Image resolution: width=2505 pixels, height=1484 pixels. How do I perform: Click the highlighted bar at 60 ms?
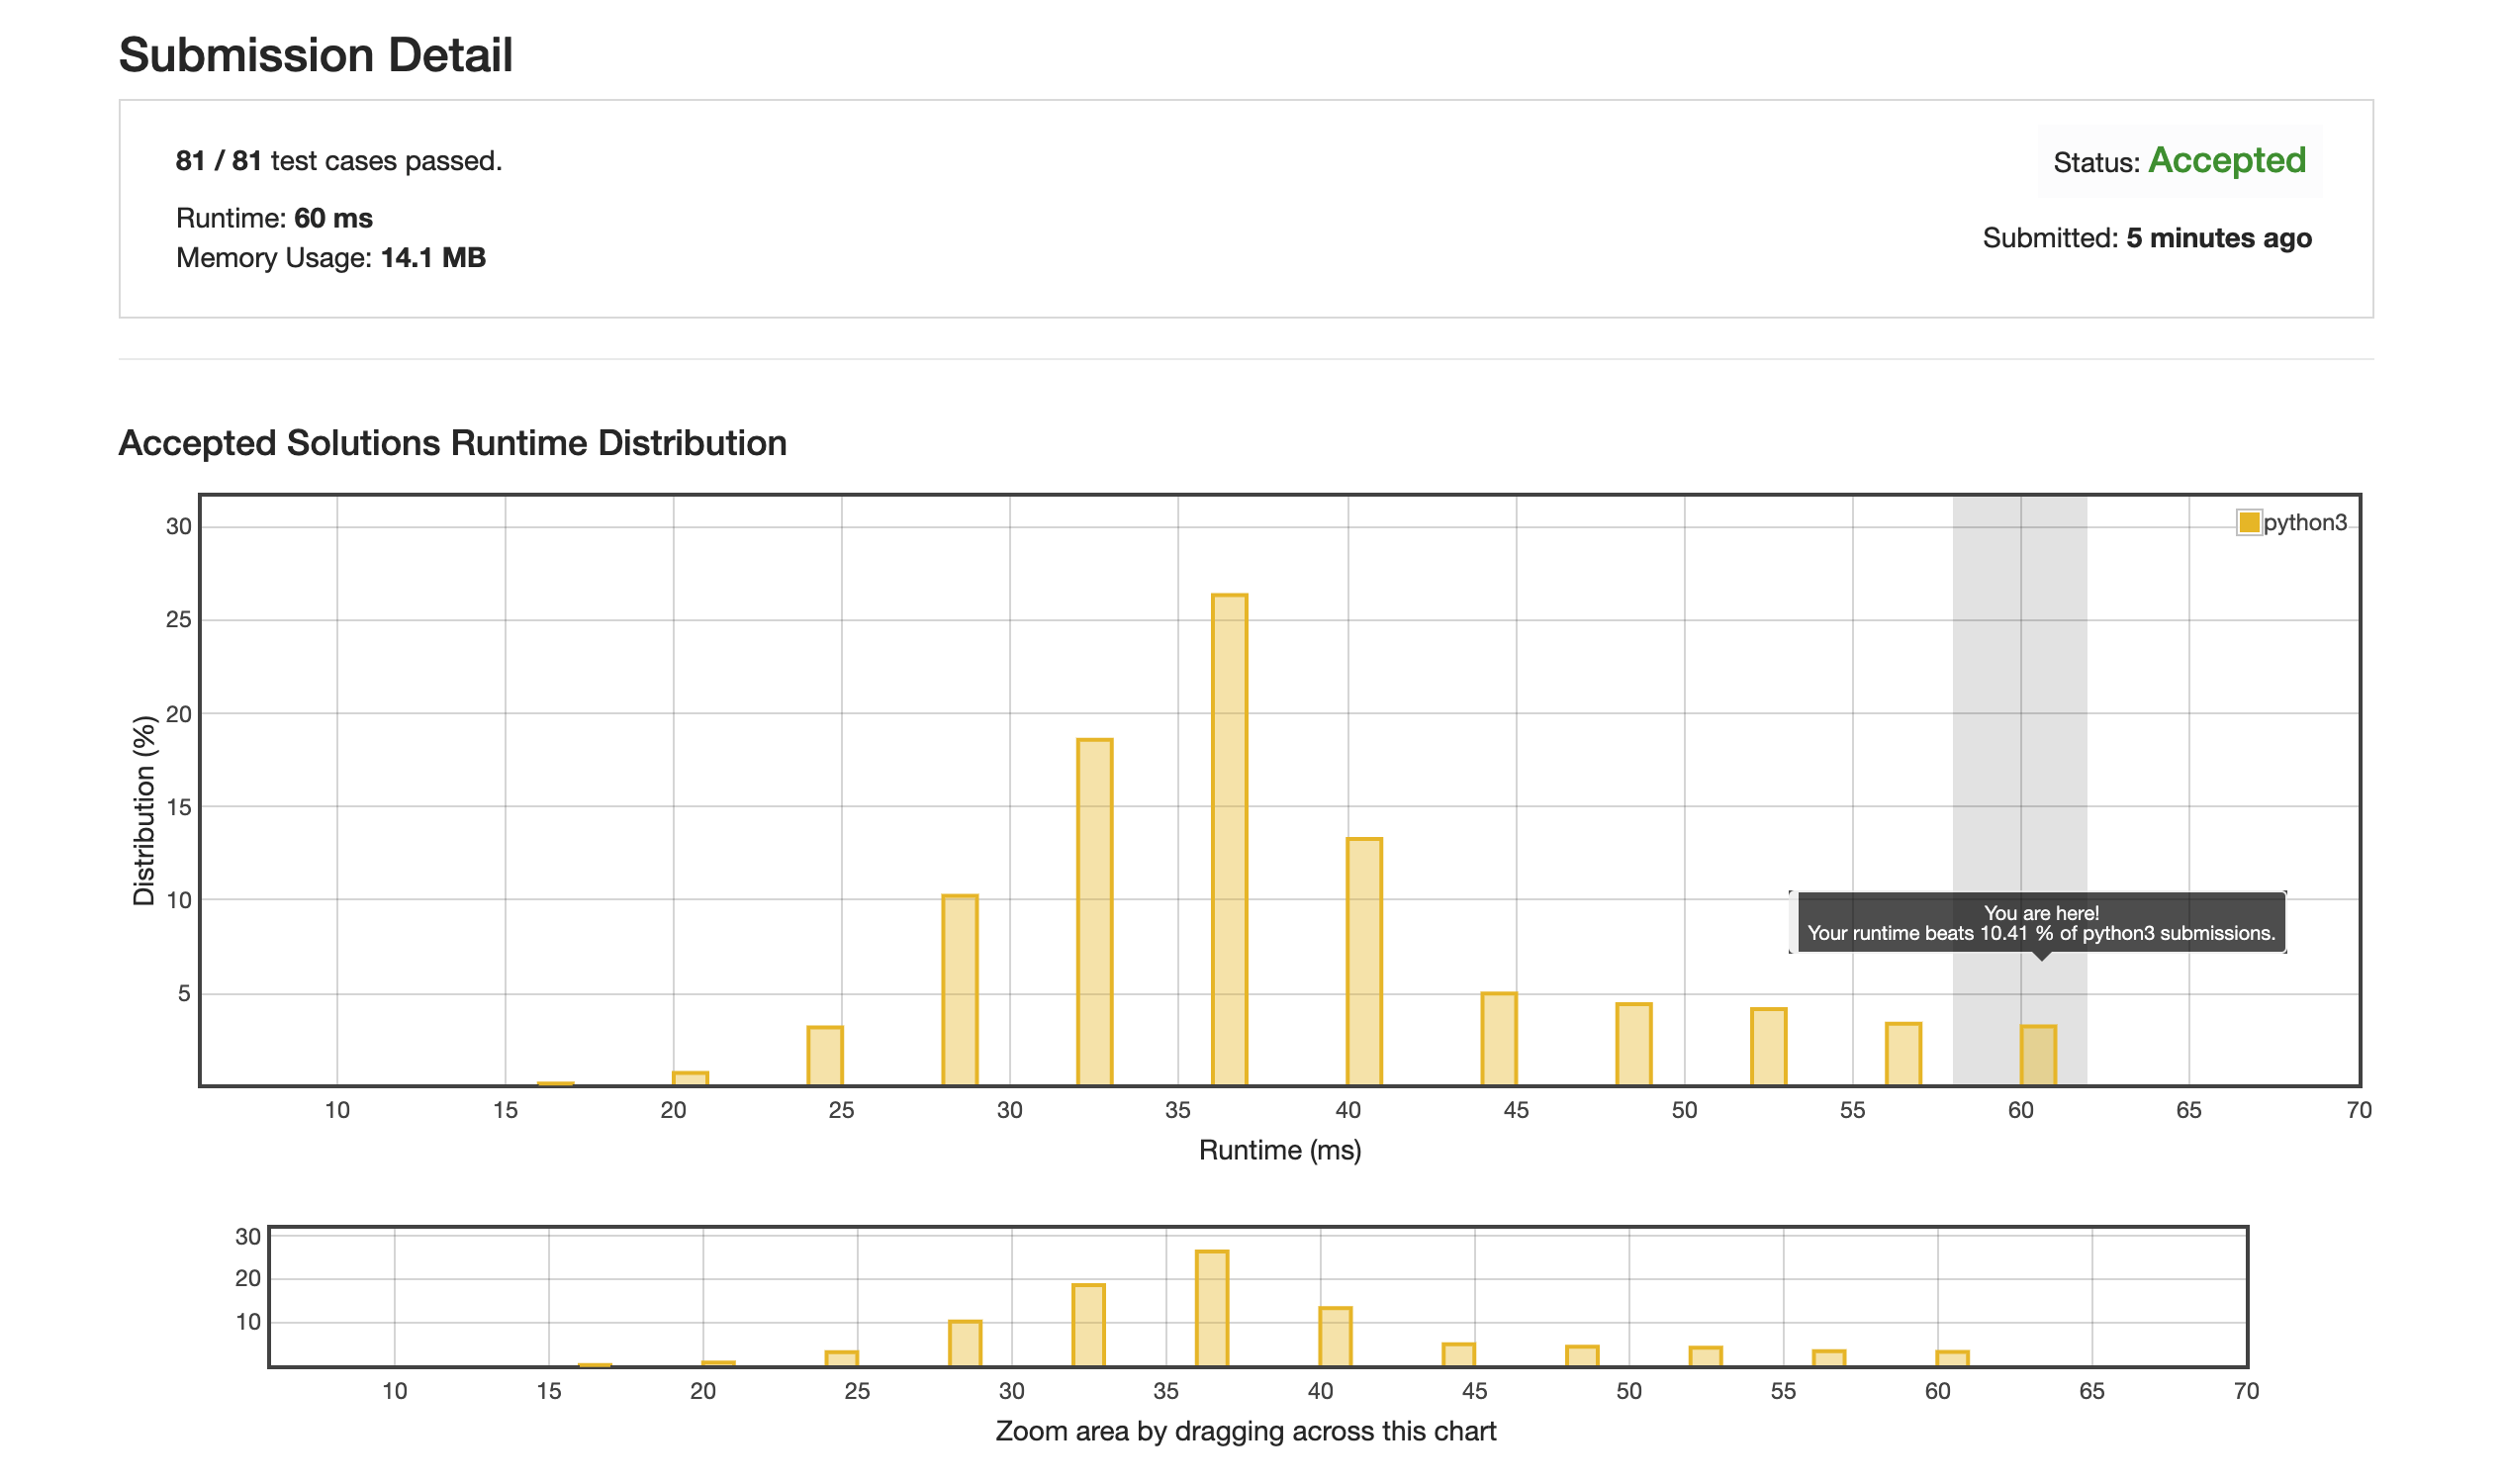[x=2038, y=1056]
